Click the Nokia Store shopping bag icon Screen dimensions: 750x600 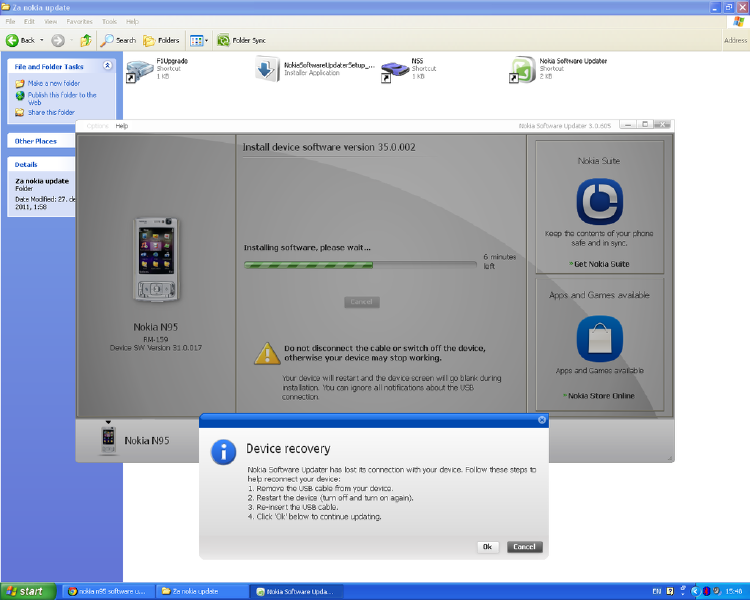pos(599,339)
